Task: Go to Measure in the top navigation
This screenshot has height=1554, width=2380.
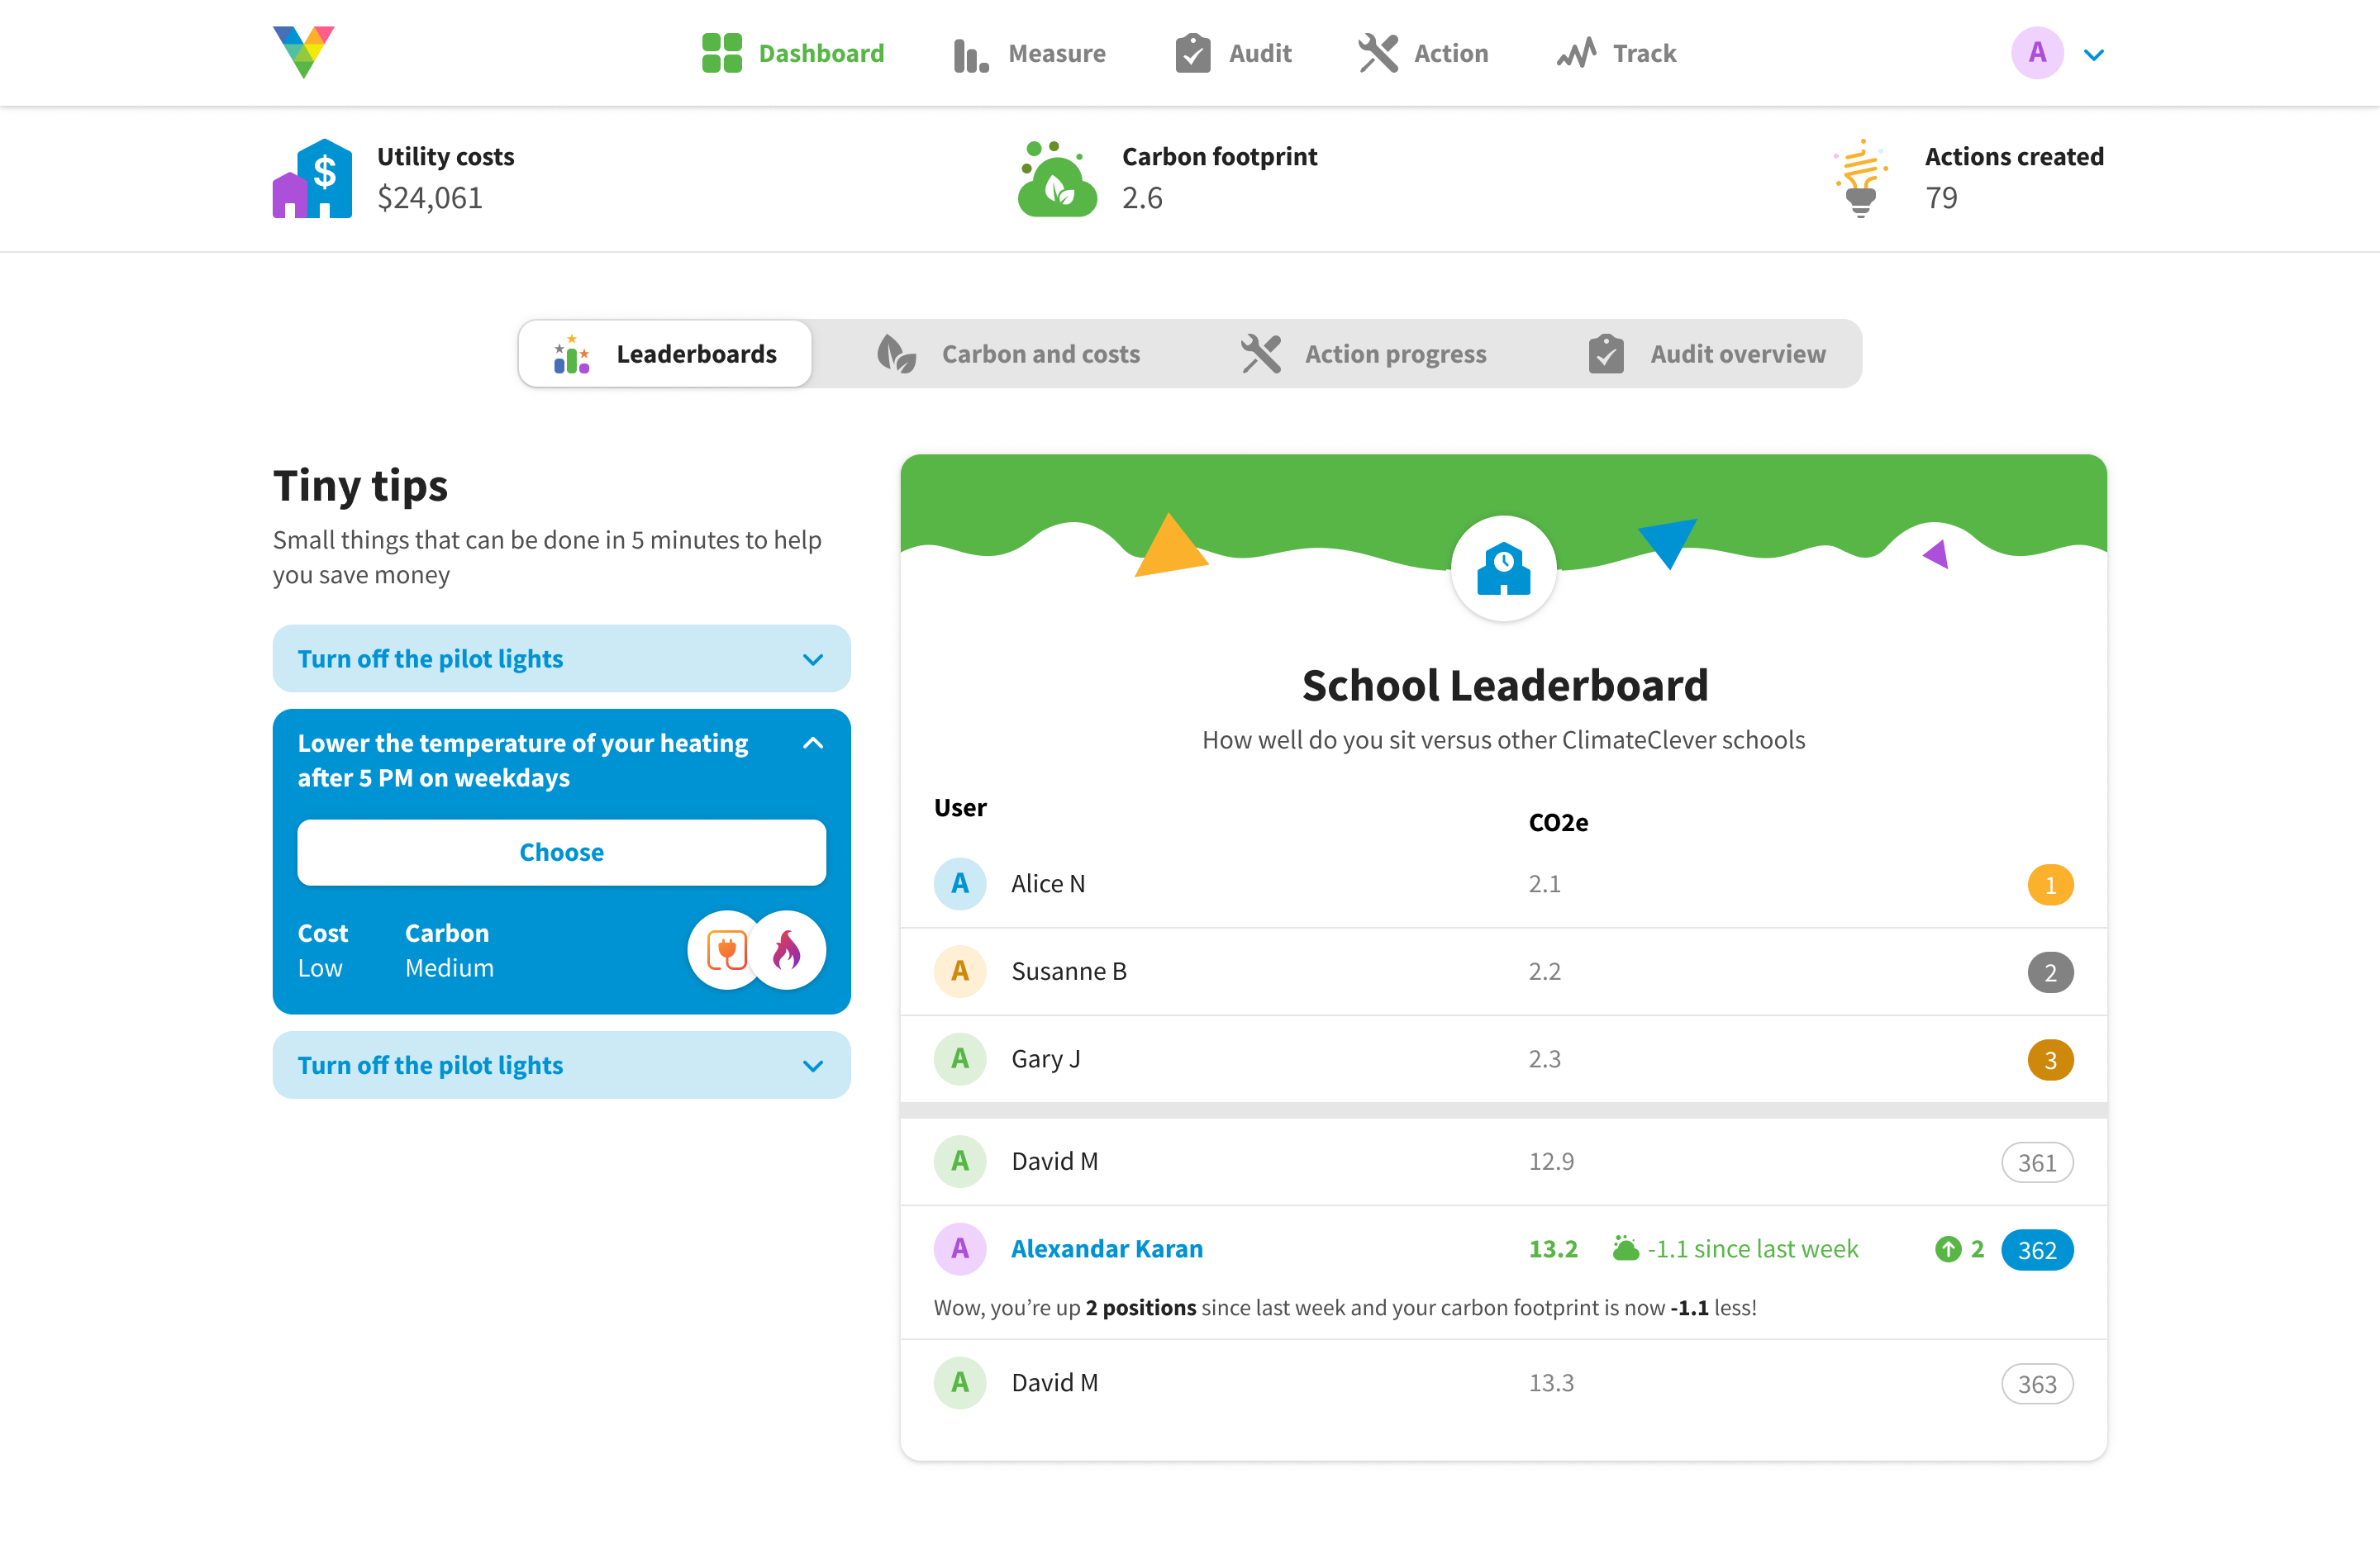Action: pyautogui.click(x=1030, y=53)
